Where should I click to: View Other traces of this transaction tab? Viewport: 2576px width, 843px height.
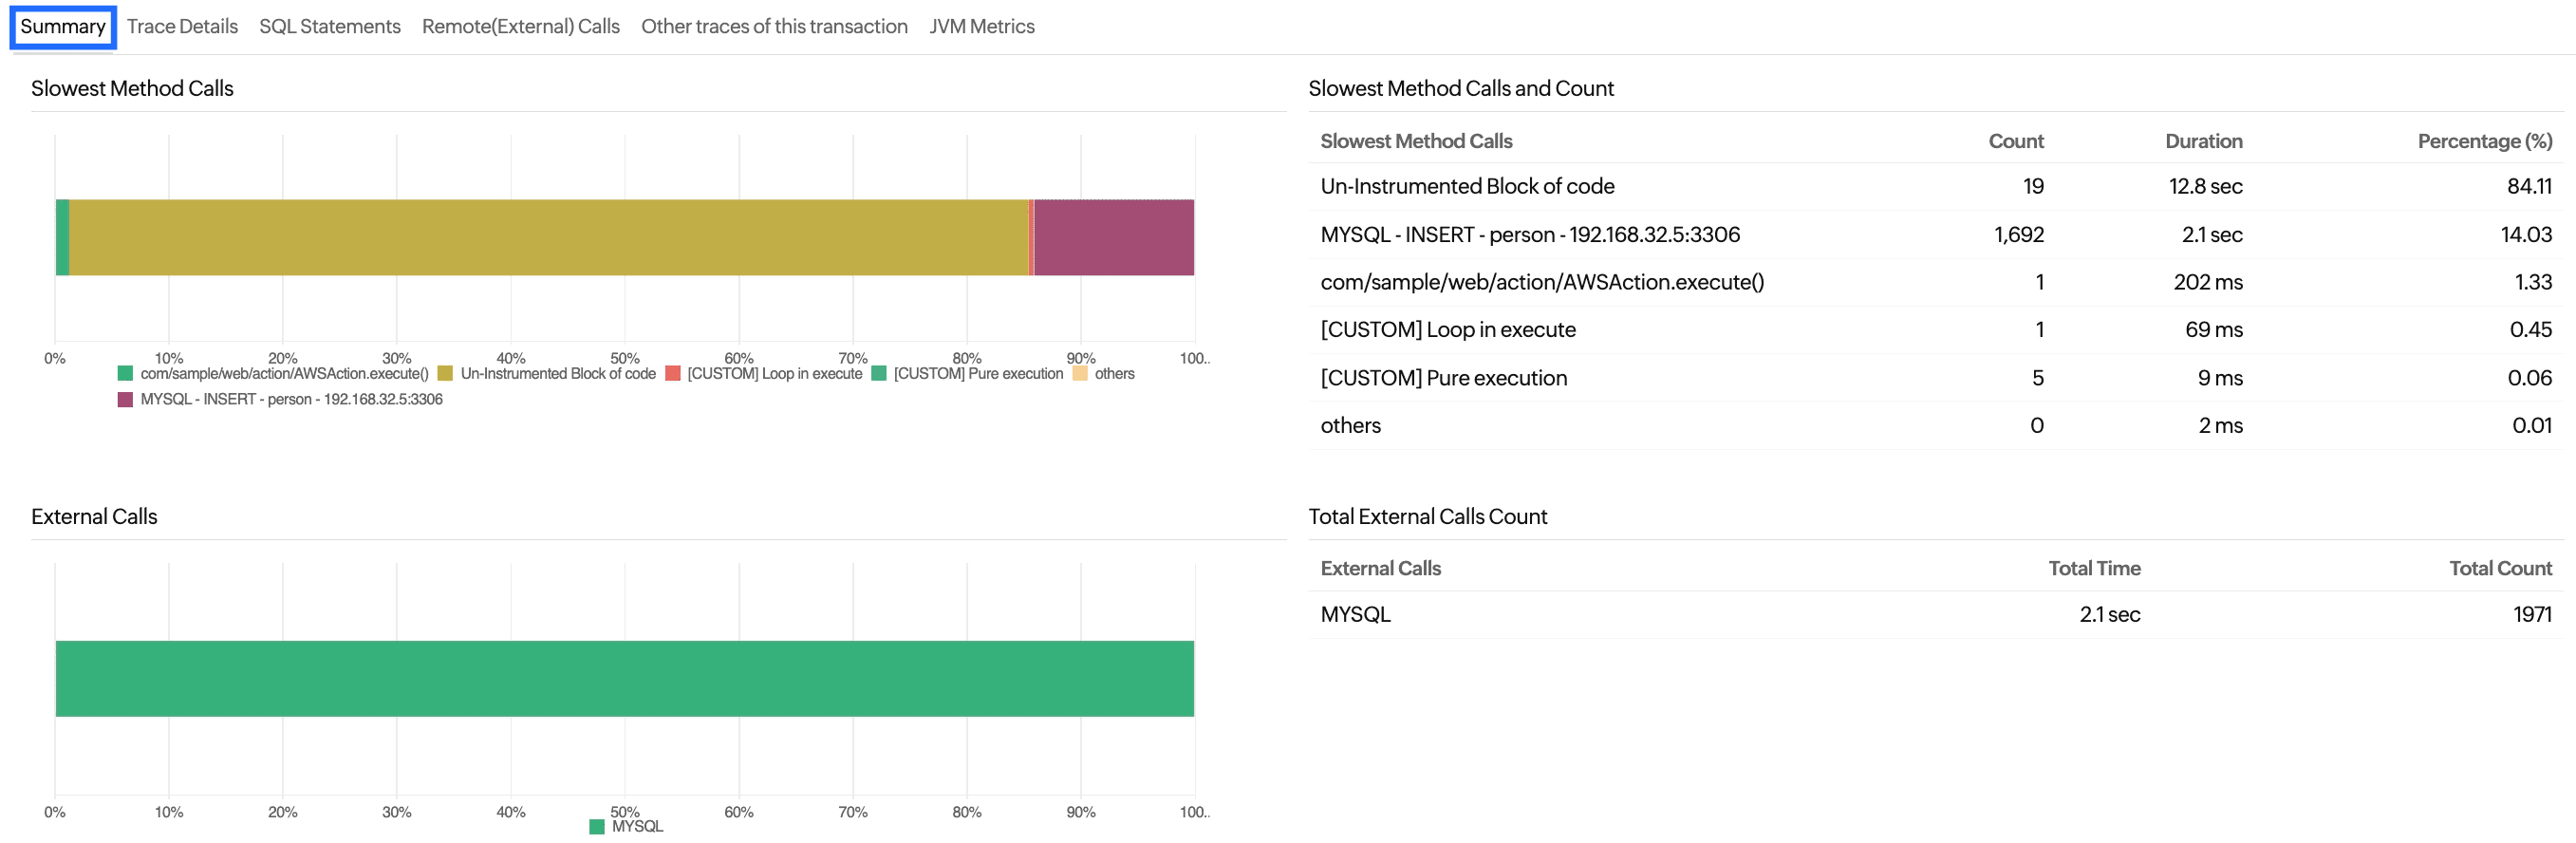[774, 27]
